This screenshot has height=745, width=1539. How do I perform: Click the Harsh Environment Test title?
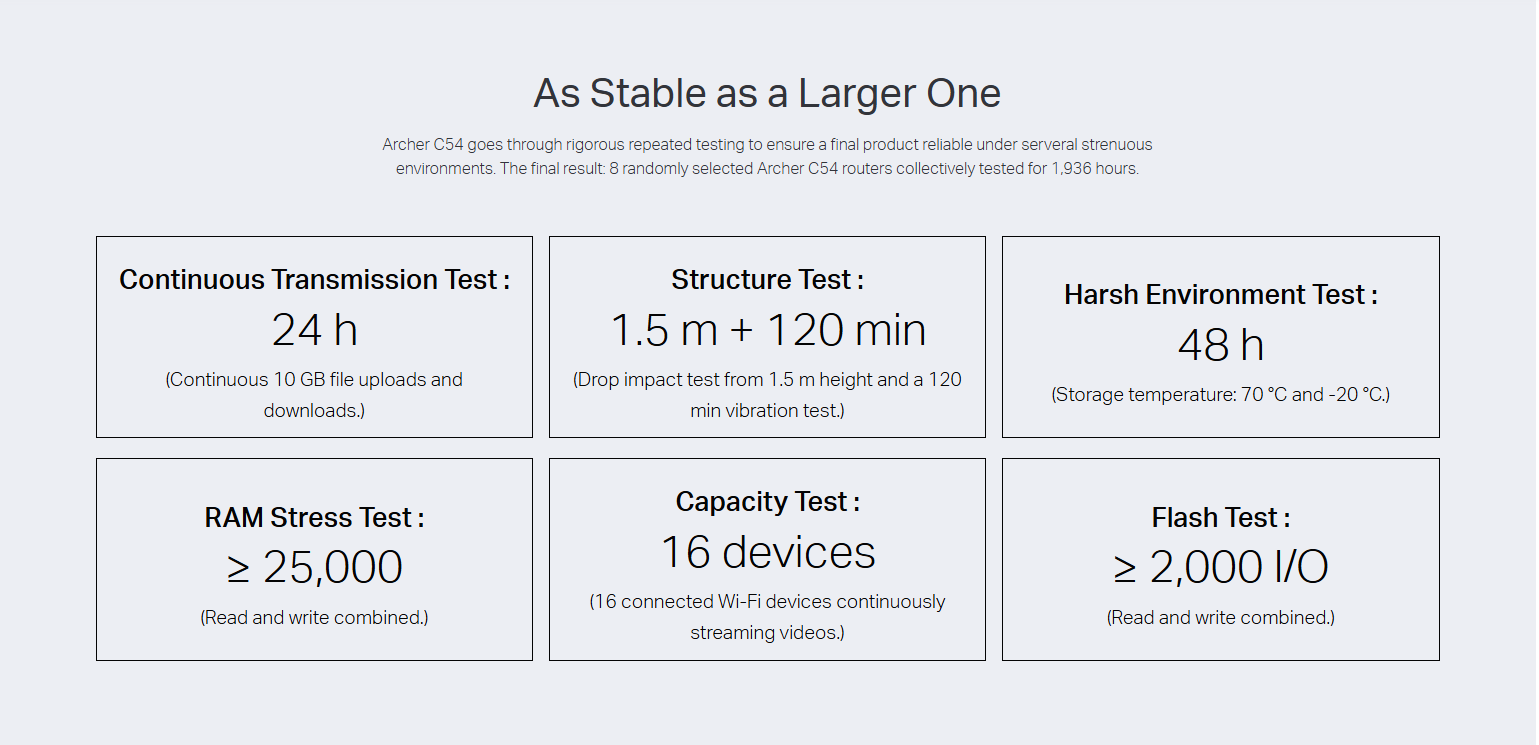click(x=1220, y=295)
